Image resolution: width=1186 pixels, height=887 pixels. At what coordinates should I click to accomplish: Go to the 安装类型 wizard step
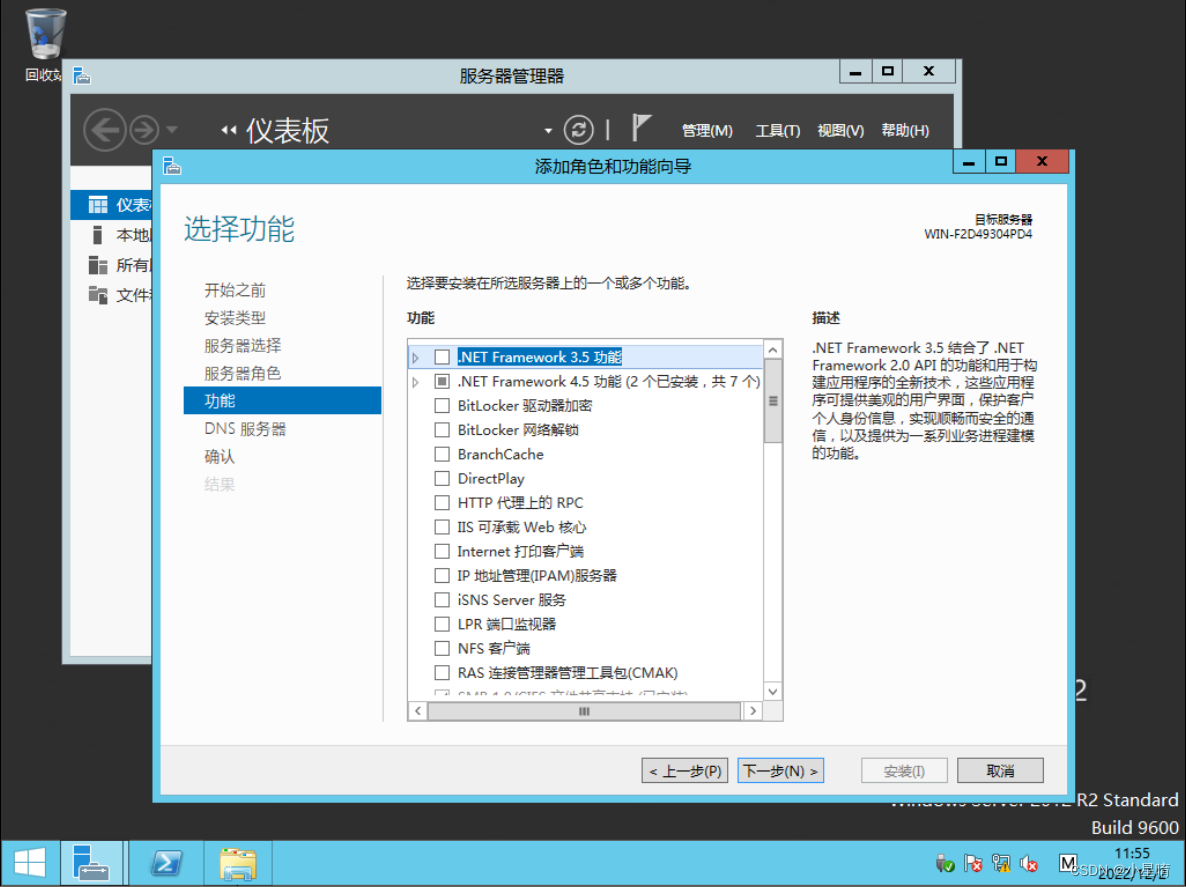(234, 318)
